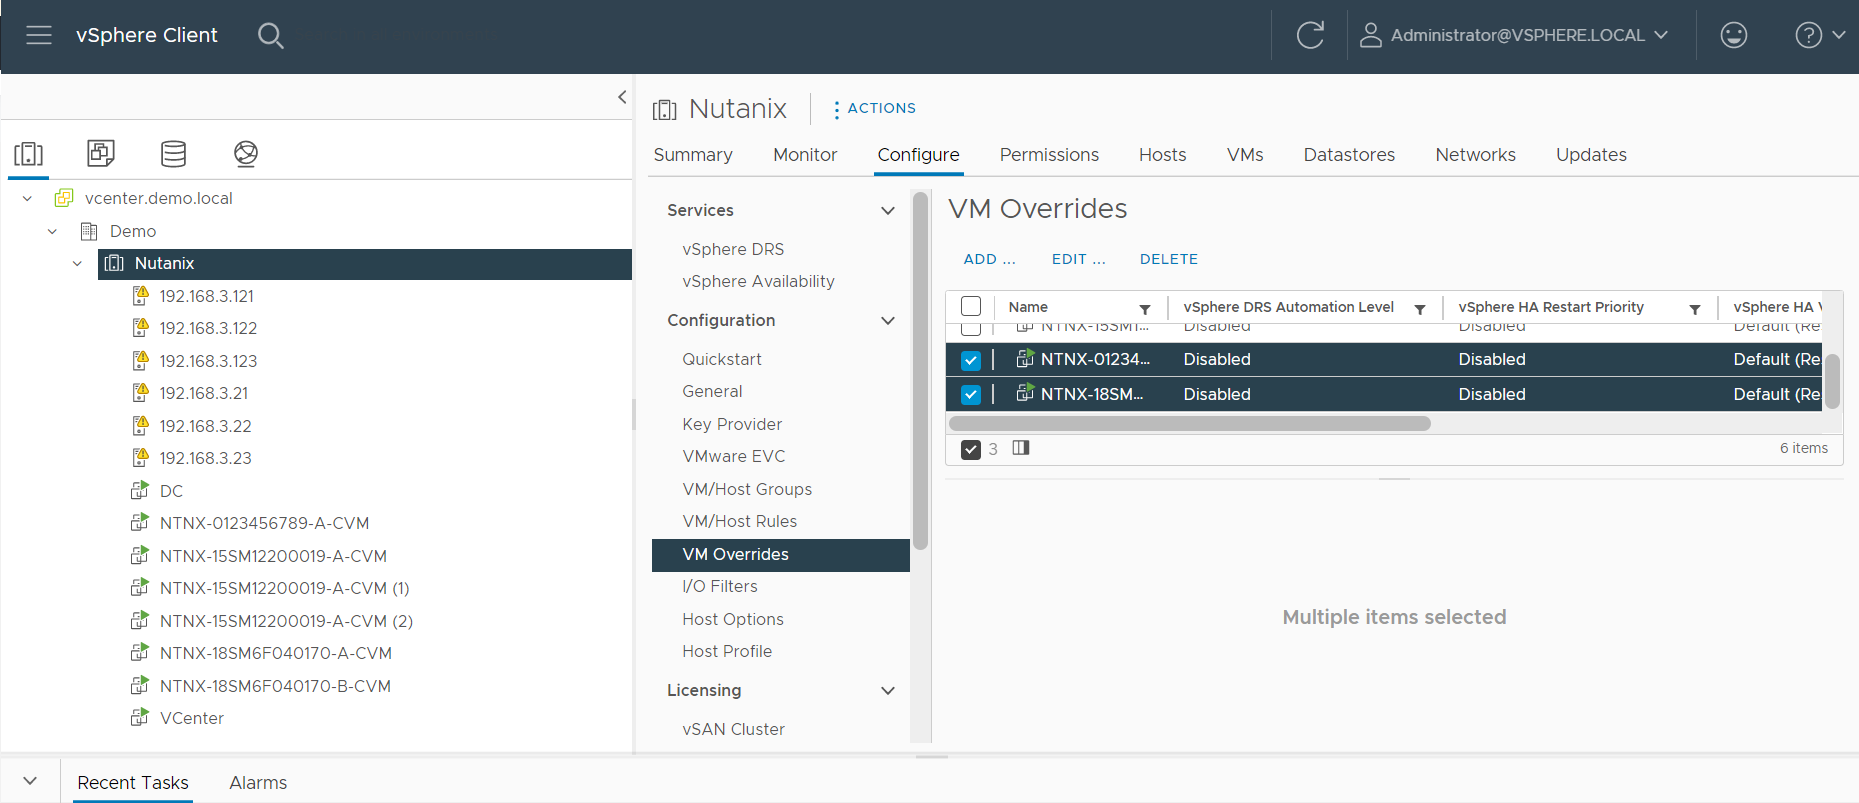Toggle the select-all checkbox in table header

(x=970, y=307)
